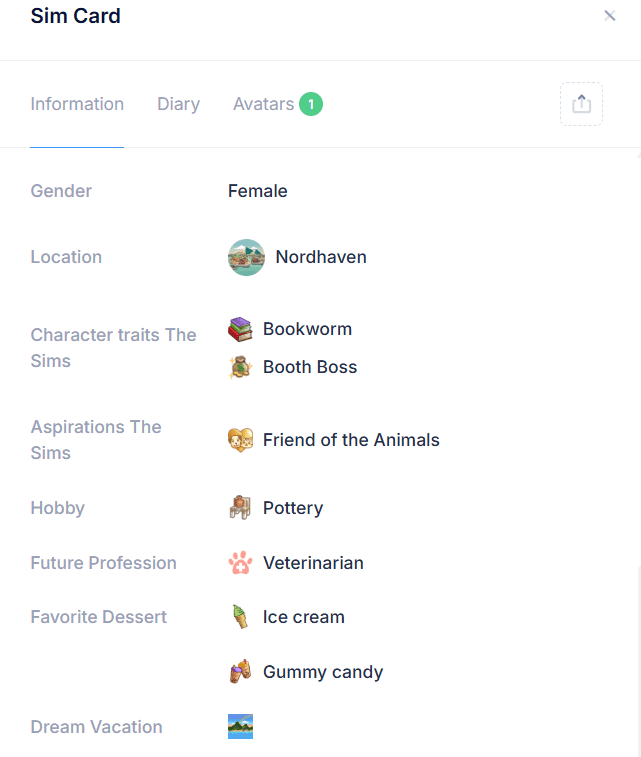
Task: Select the Veterinarian profession label
Action: (313, 563)
